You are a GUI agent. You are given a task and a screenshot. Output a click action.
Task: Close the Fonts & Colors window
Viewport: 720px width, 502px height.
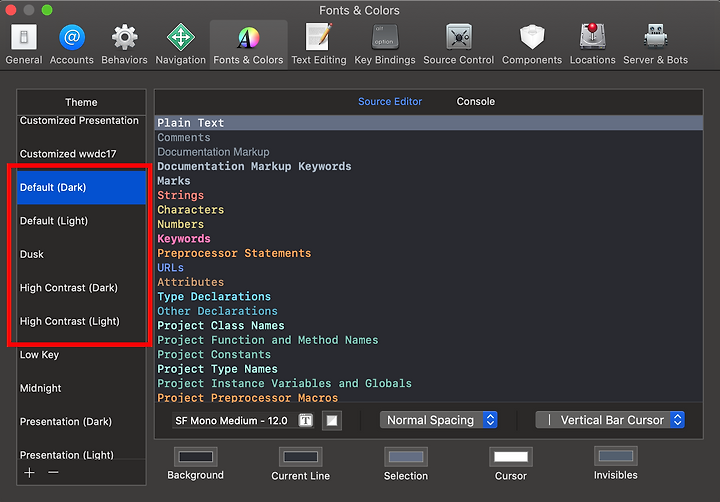(x=11, y=10)
